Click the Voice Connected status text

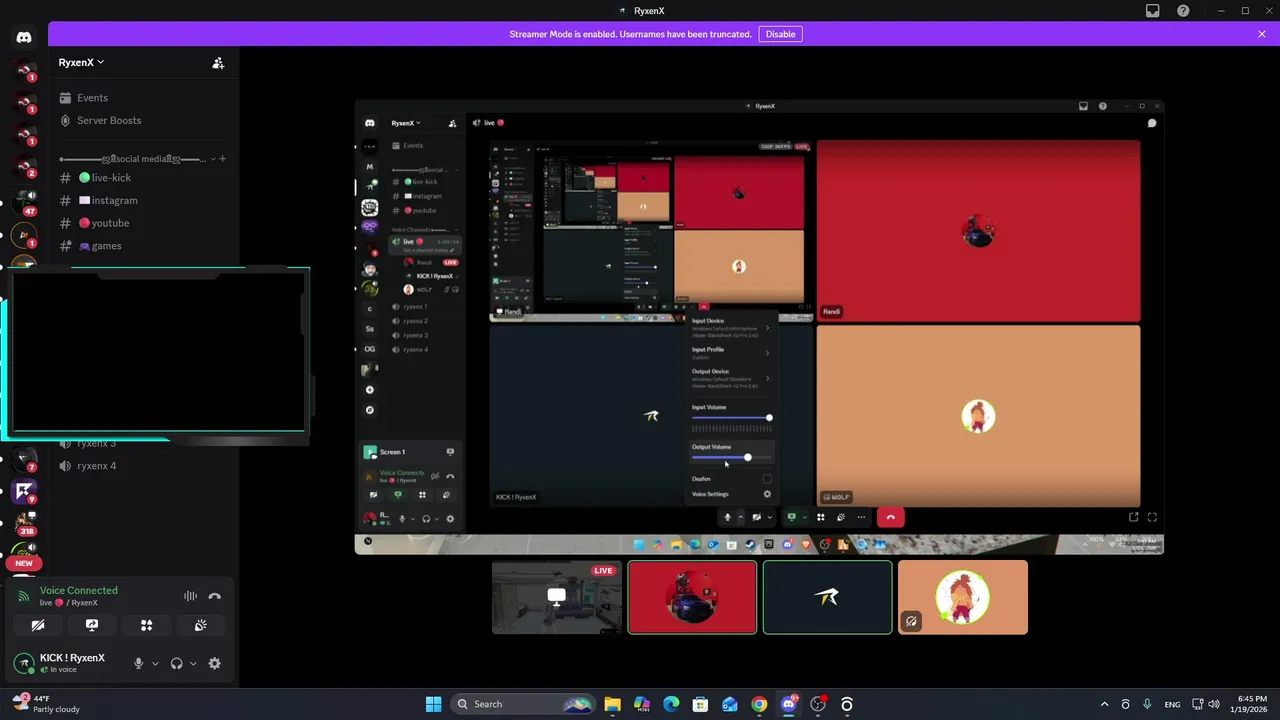(78, 591)
